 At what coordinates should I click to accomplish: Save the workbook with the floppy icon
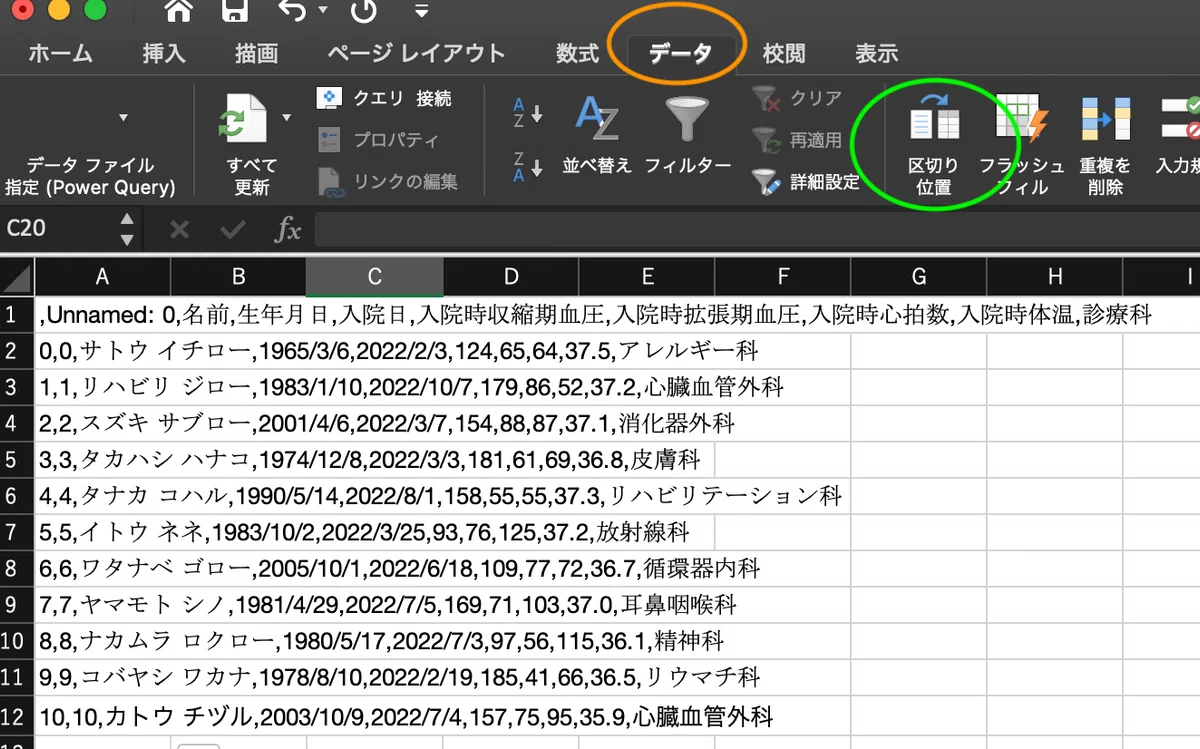pos(234,12)
